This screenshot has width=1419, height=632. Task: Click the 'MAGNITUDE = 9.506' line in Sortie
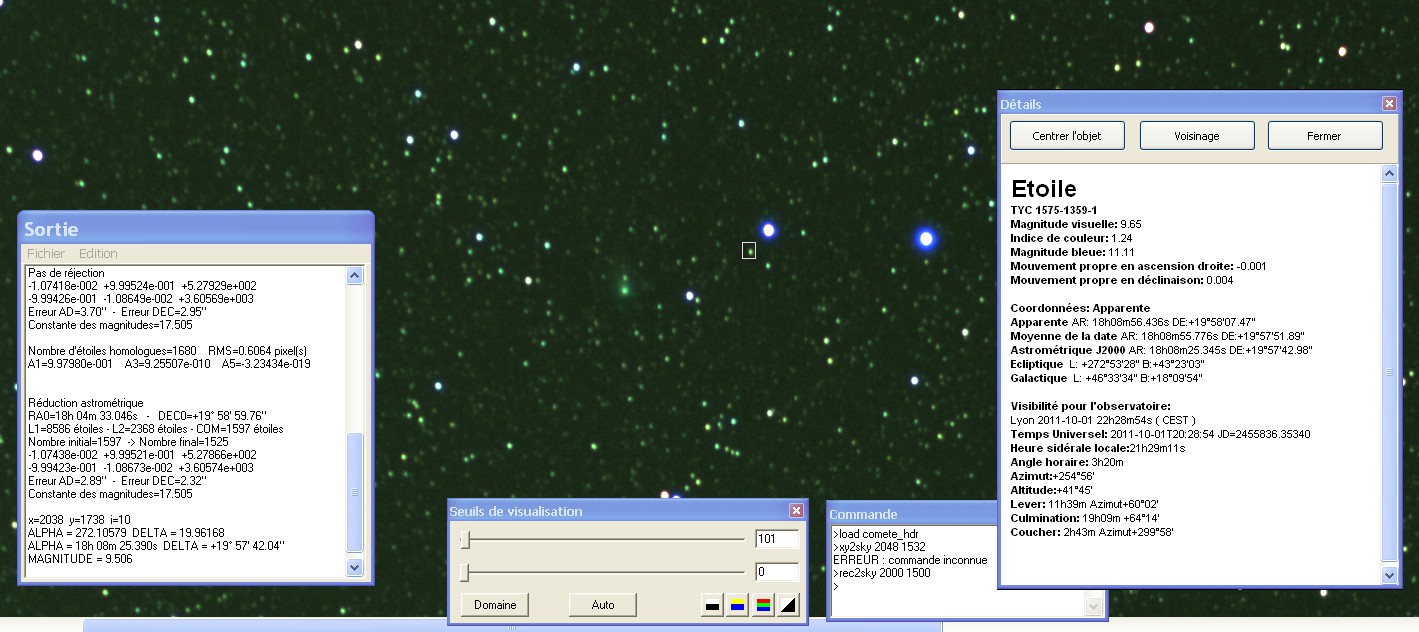click(80, 559)
